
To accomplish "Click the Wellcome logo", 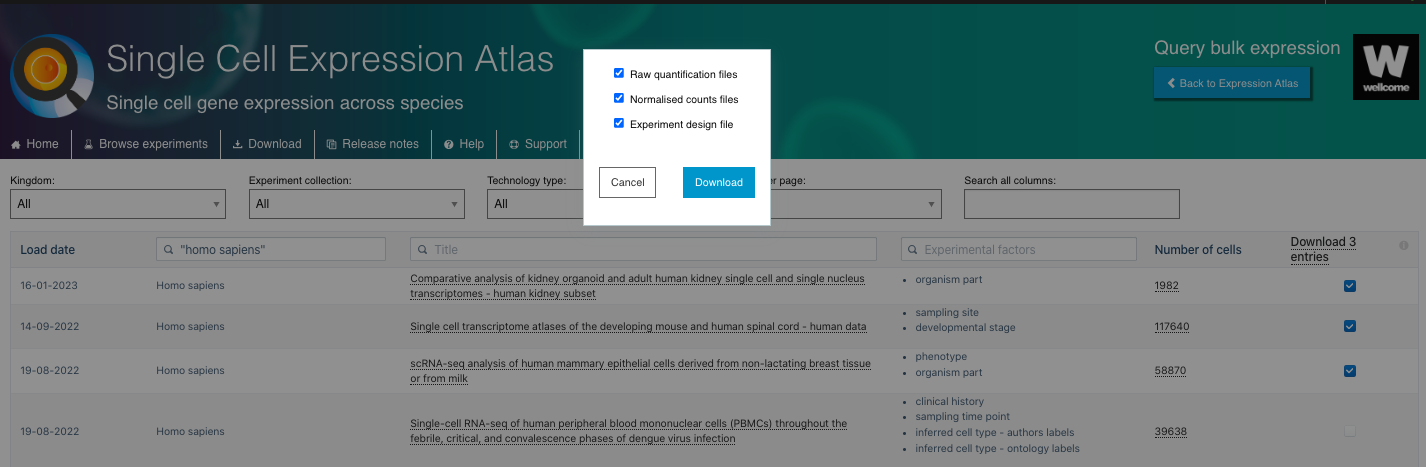I will pos(1385,67).
